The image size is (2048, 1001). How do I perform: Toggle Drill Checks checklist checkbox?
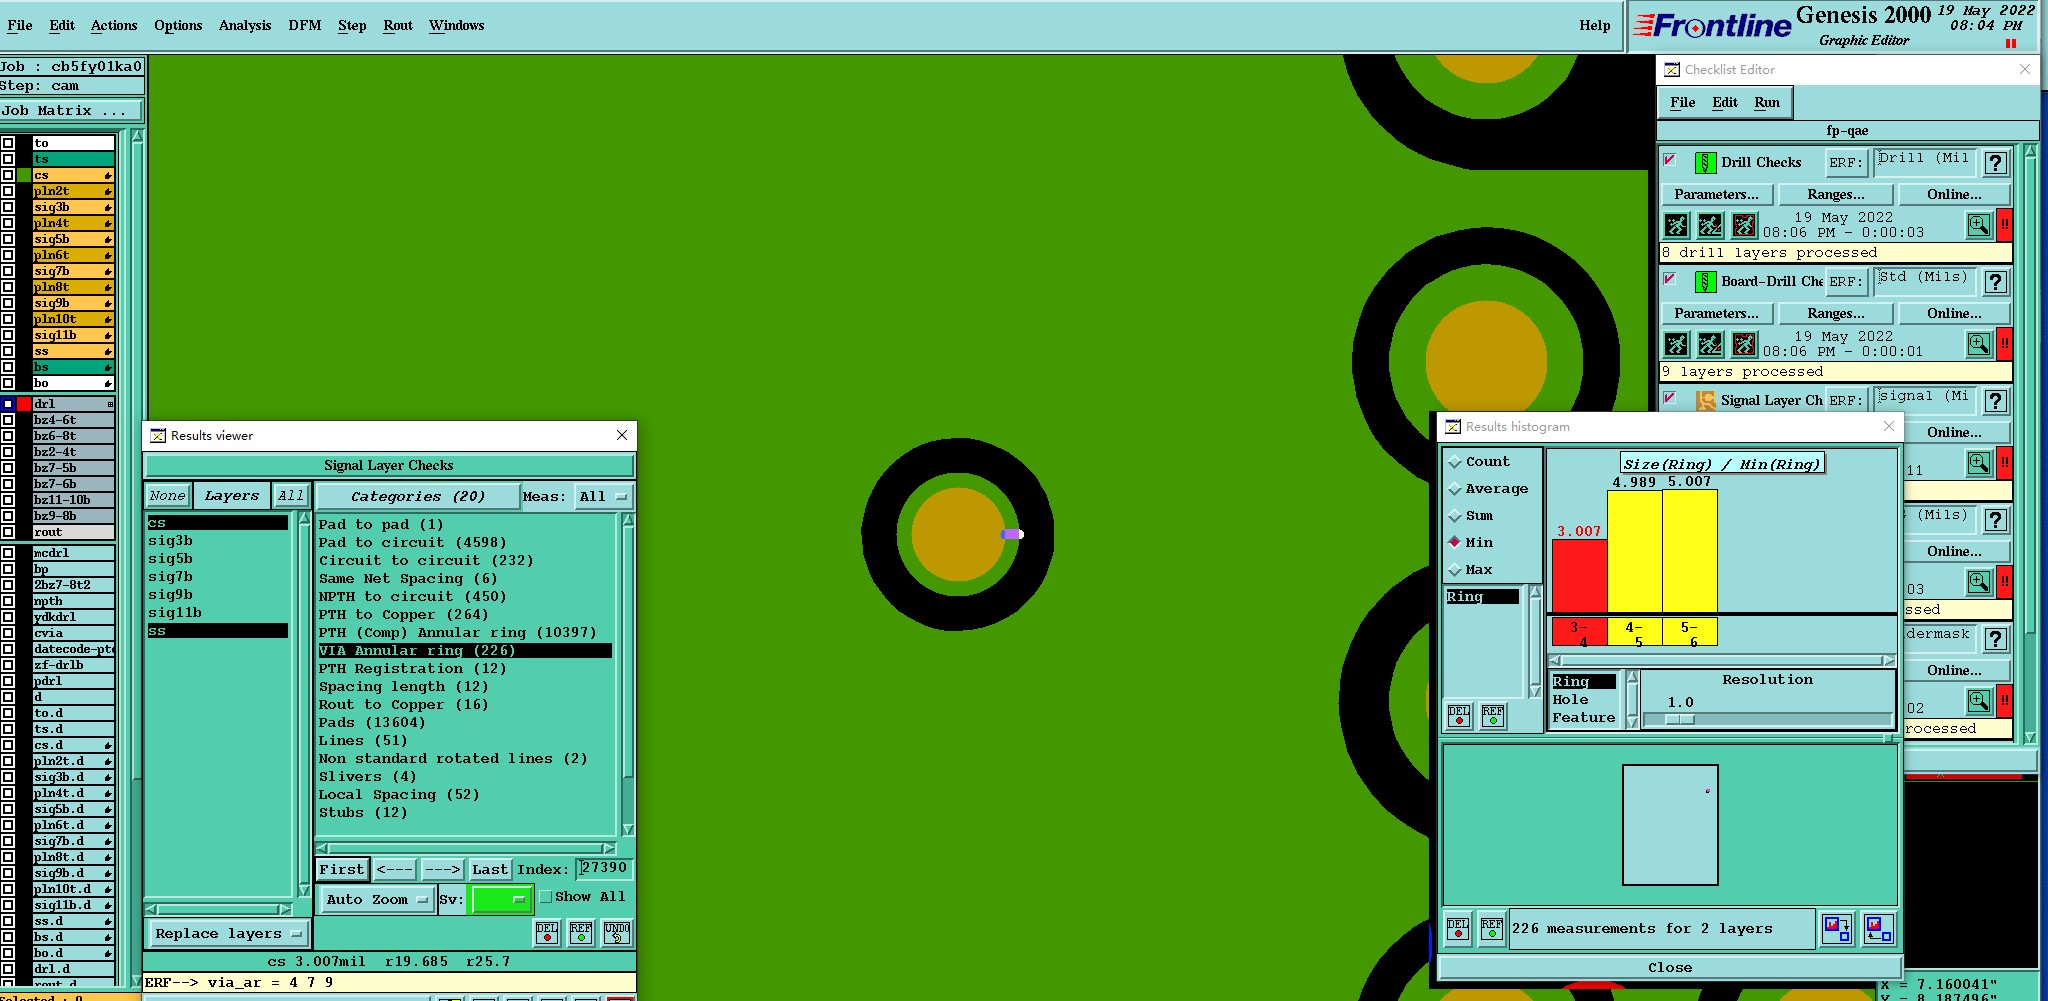tap(1670, 160)
